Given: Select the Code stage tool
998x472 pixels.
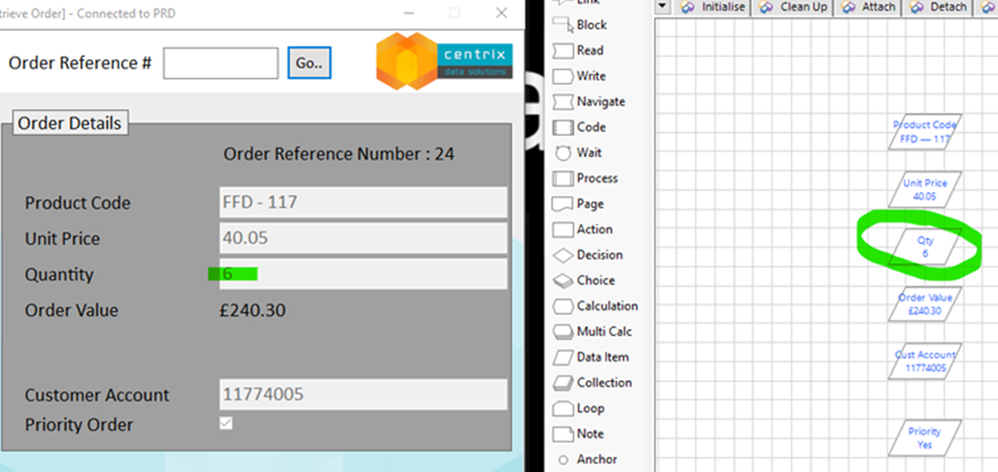Looking at the screenshot, I should [579, 127].
